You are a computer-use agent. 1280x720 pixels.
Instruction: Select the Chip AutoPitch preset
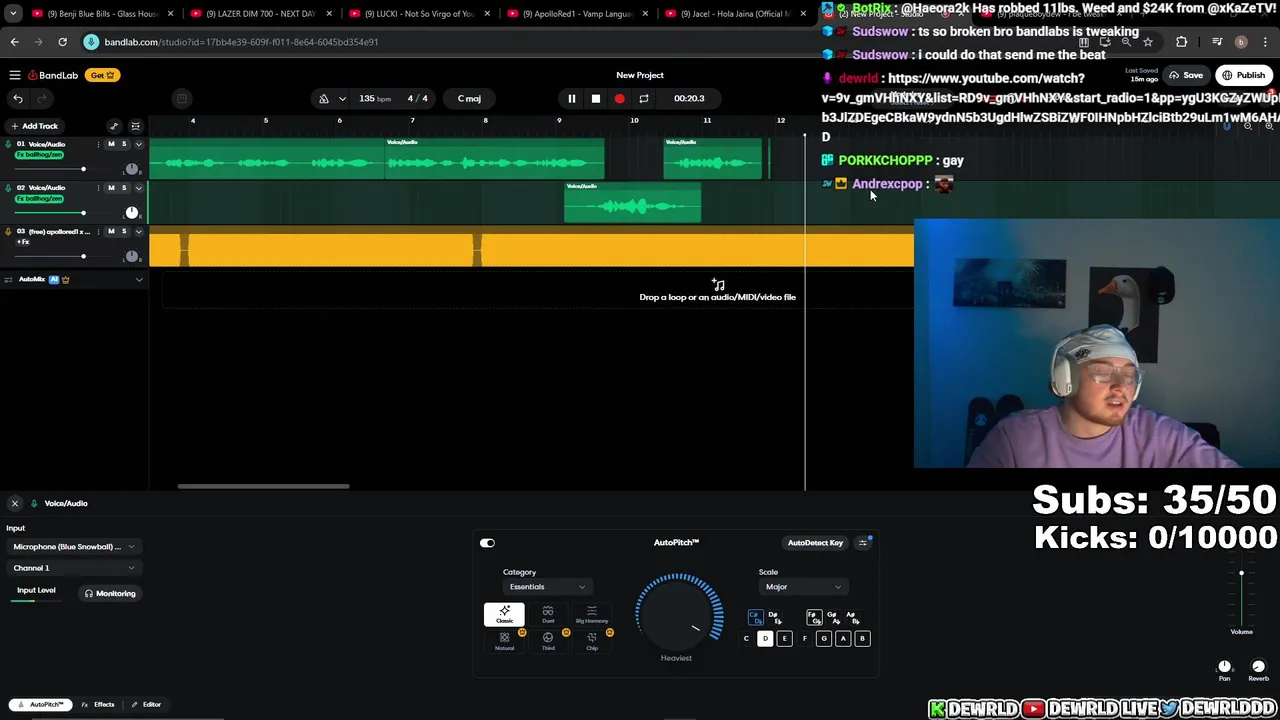click(592, 641)
